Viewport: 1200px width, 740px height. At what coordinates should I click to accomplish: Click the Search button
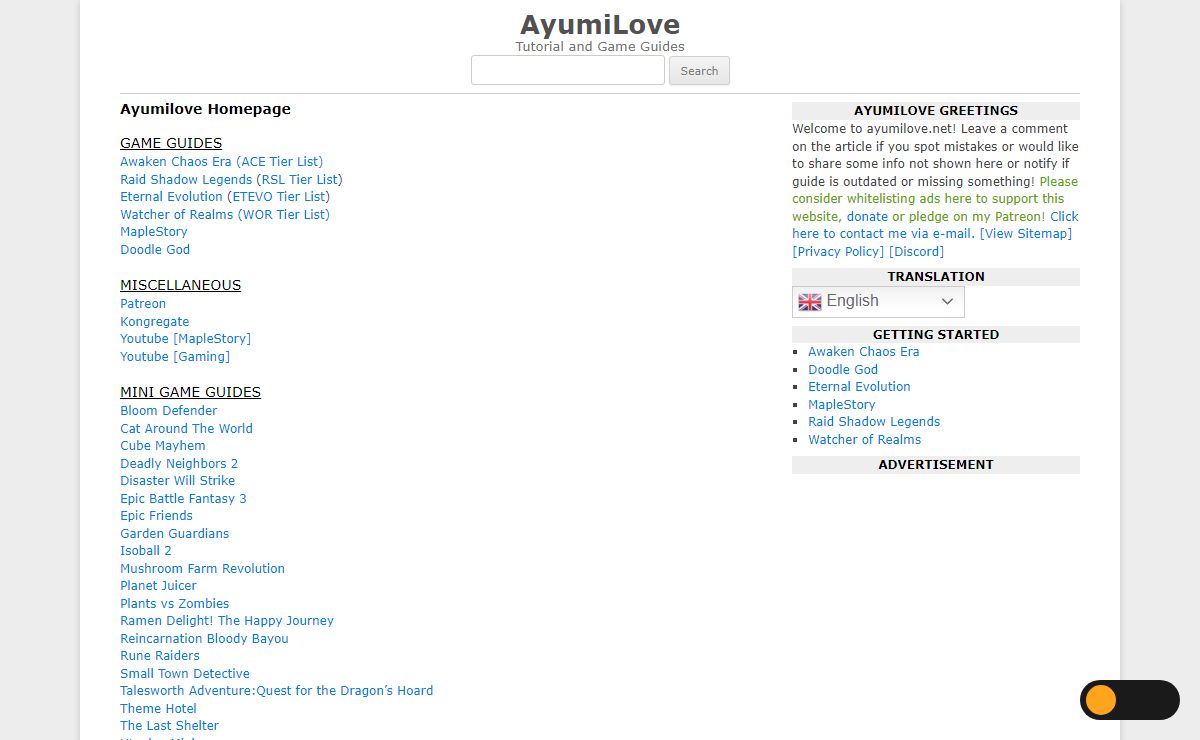coord(699,71)
